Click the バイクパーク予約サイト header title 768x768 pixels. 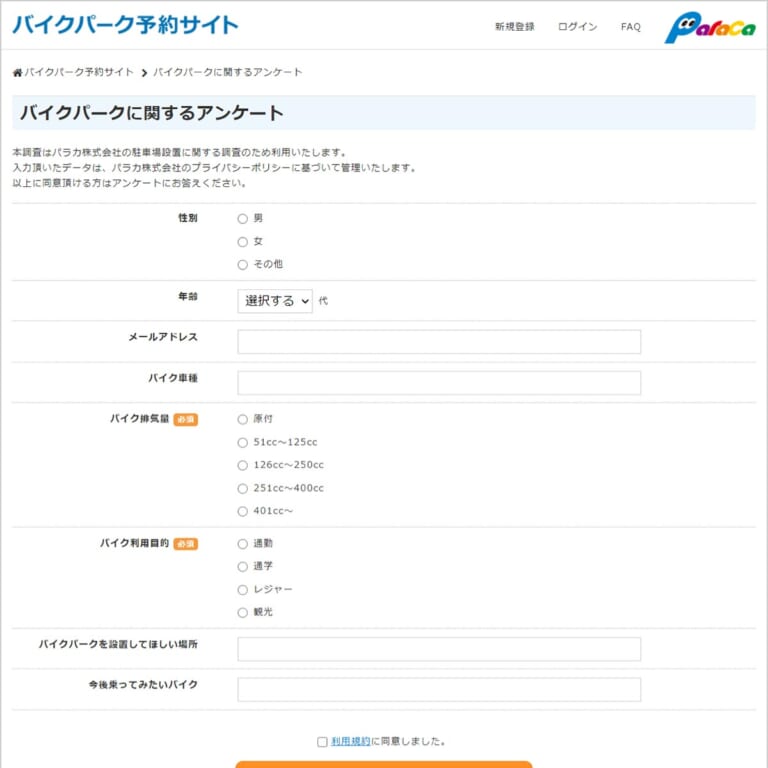125,25
